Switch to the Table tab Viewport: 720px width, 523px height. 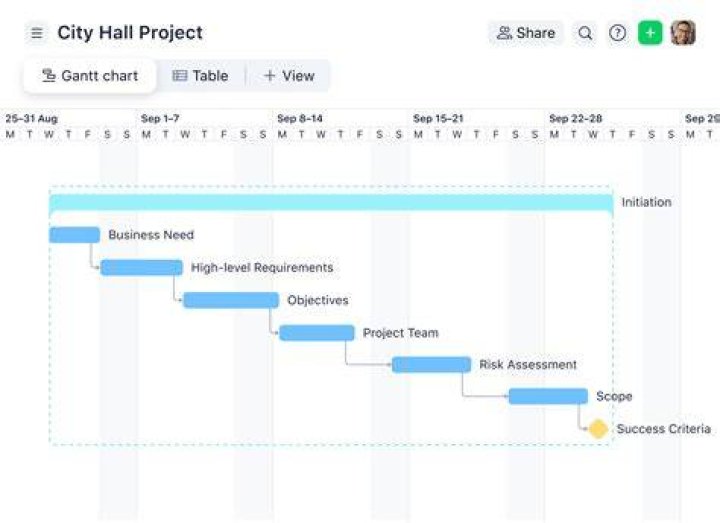pos(200,76)
